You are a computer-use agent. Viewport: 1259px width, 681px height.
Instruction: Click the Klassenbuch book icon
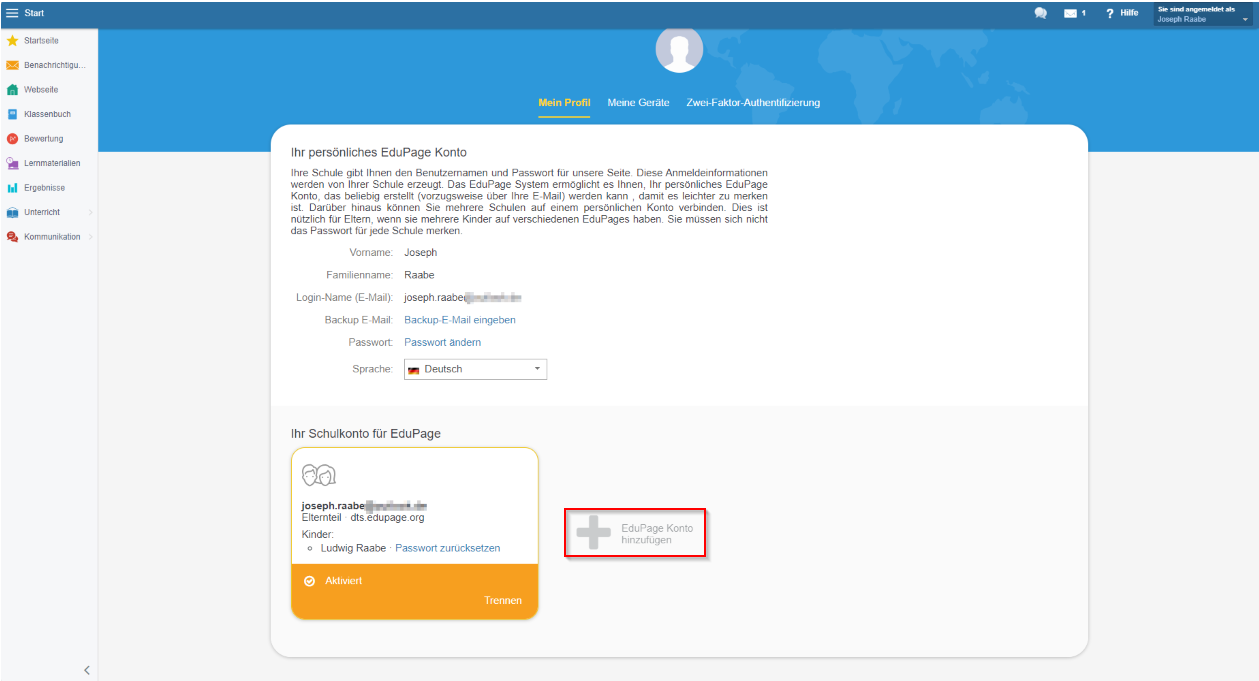coord(12,114)
